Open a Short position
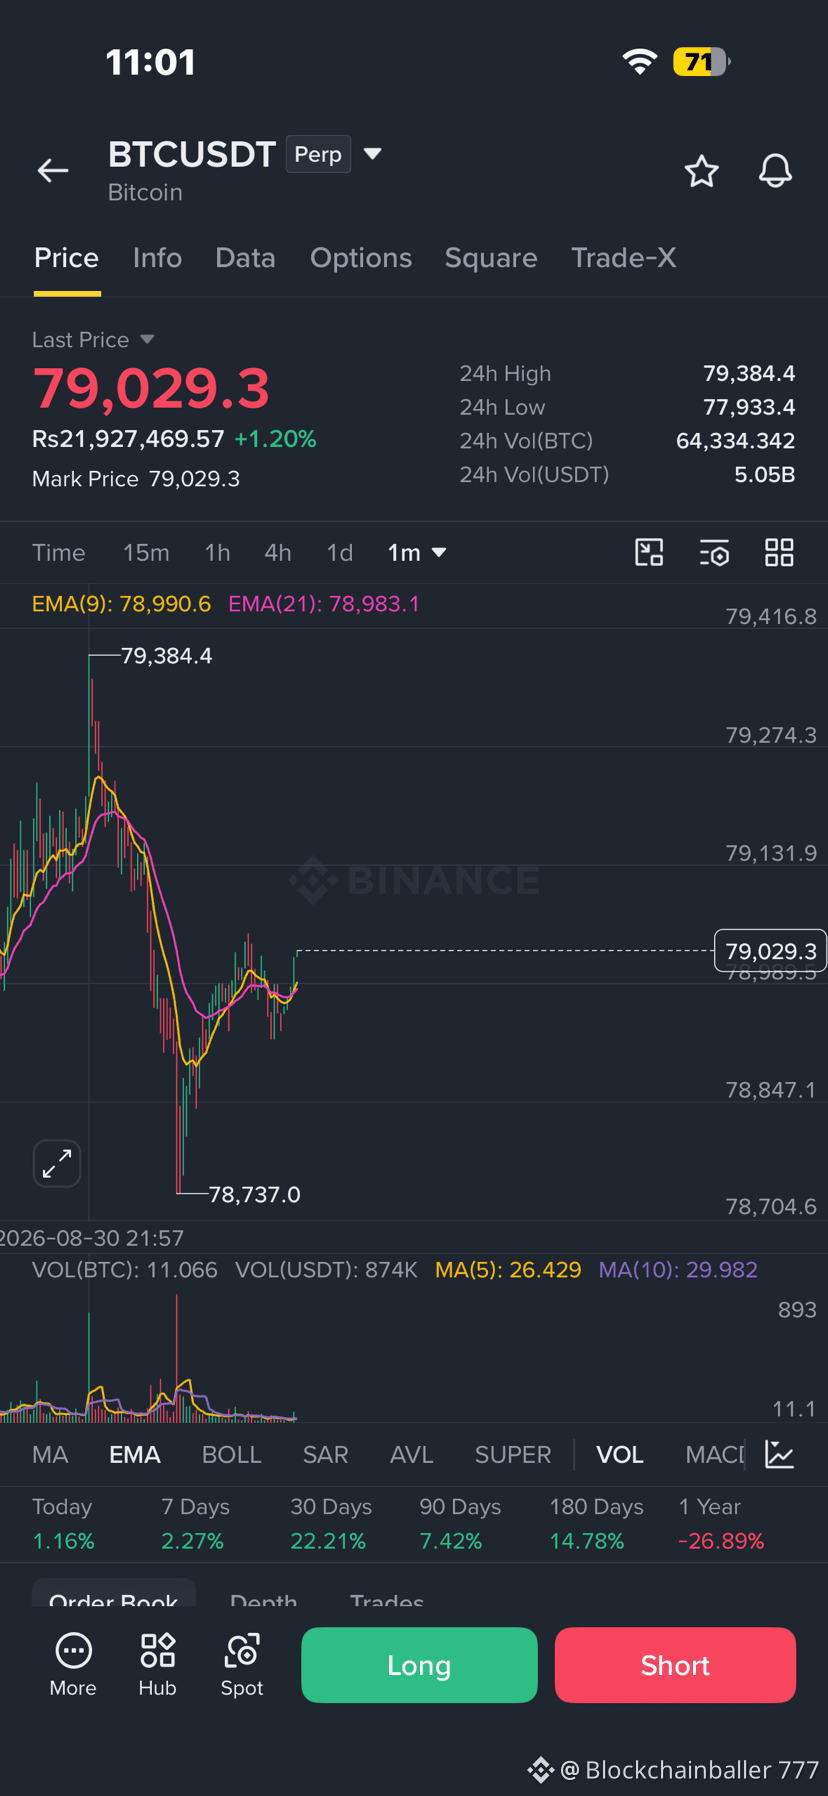Image resolution: width=828 pixels, height=1796 pixels. [x=675, y=1665]
